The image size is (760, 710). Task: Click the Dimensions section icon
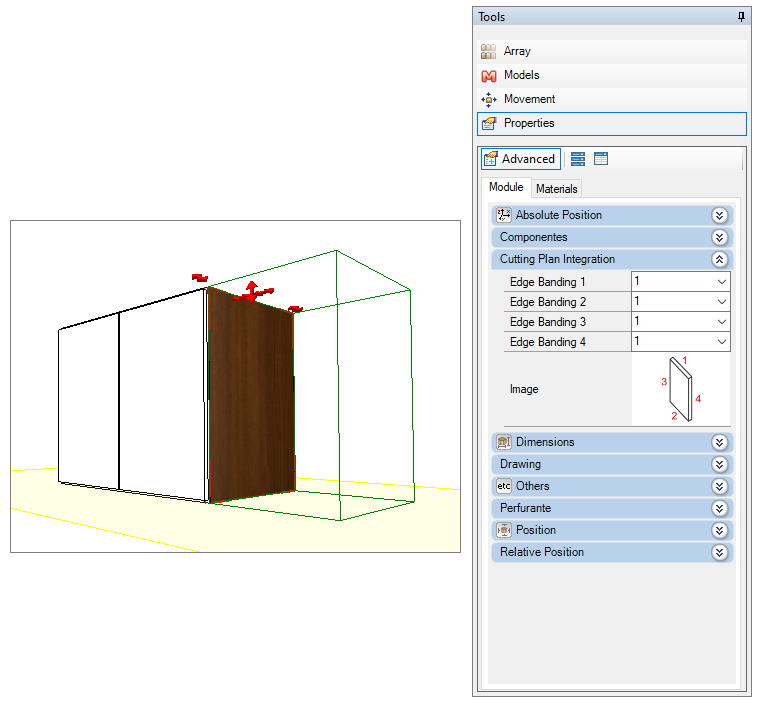pyautogui.click(x=504, y=442)
